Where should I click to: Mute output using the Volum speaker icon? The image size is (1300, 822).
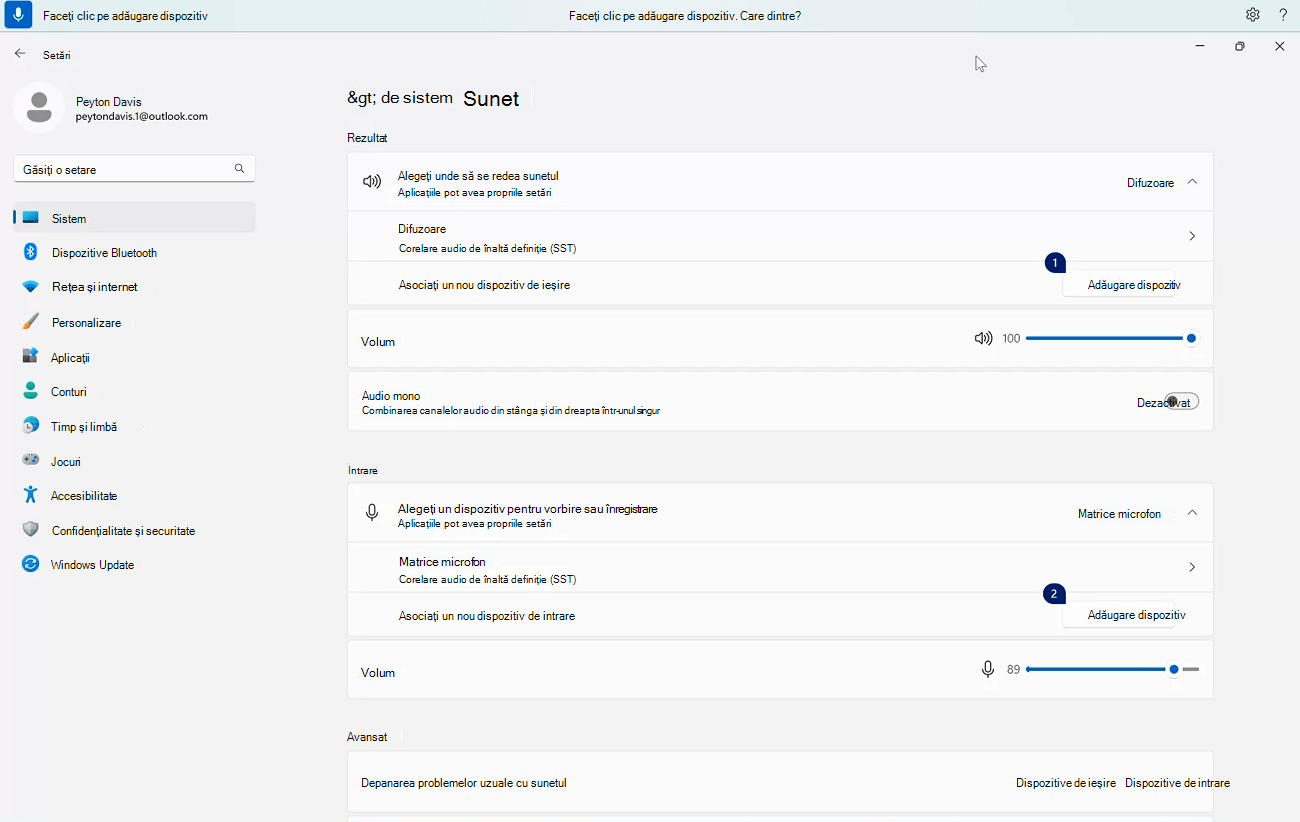point(983,338)
